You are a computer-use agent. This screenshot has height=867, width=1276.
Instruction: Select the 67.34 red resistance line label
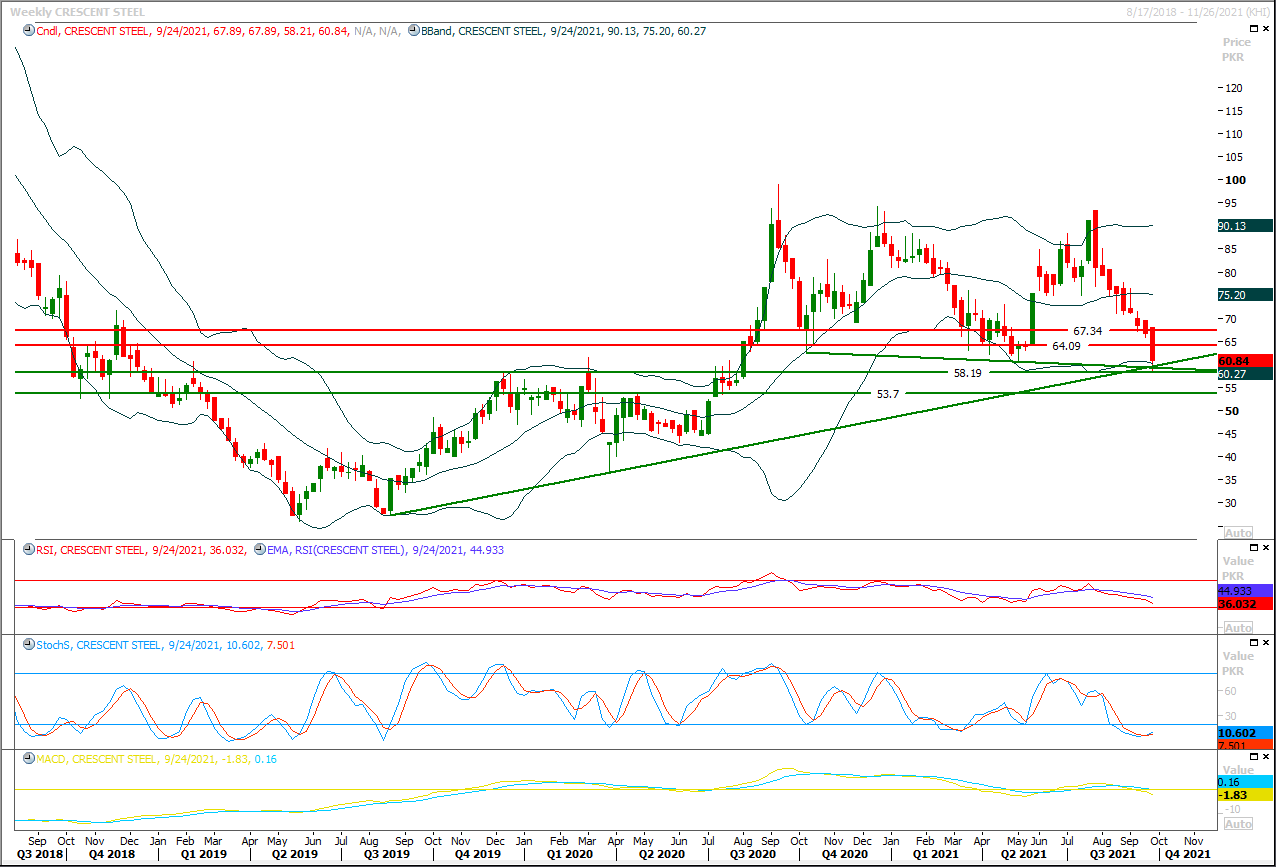(x=1087, y=330)
